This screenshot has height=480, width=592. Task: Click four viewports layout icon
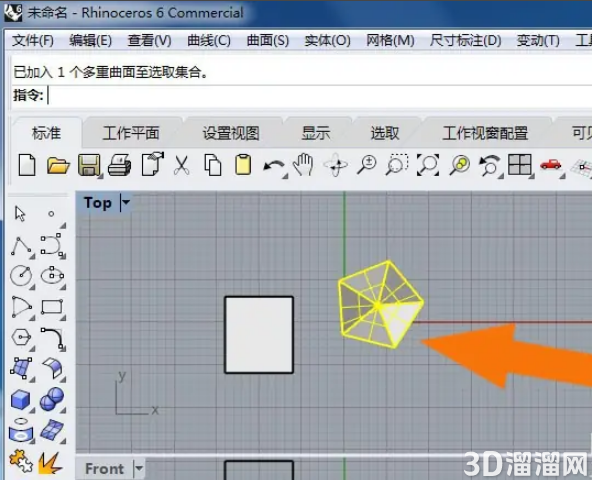coord(520,165)
